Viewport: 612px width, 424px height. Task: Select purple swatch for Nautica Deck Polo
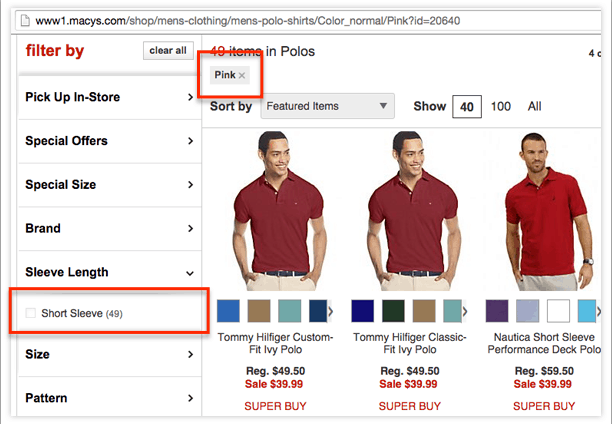point(497,311)
